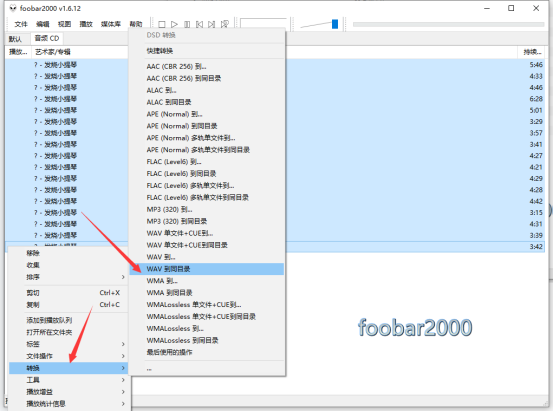
Task: Adjust the blue volume slider handle
Action: coord(335,24)
